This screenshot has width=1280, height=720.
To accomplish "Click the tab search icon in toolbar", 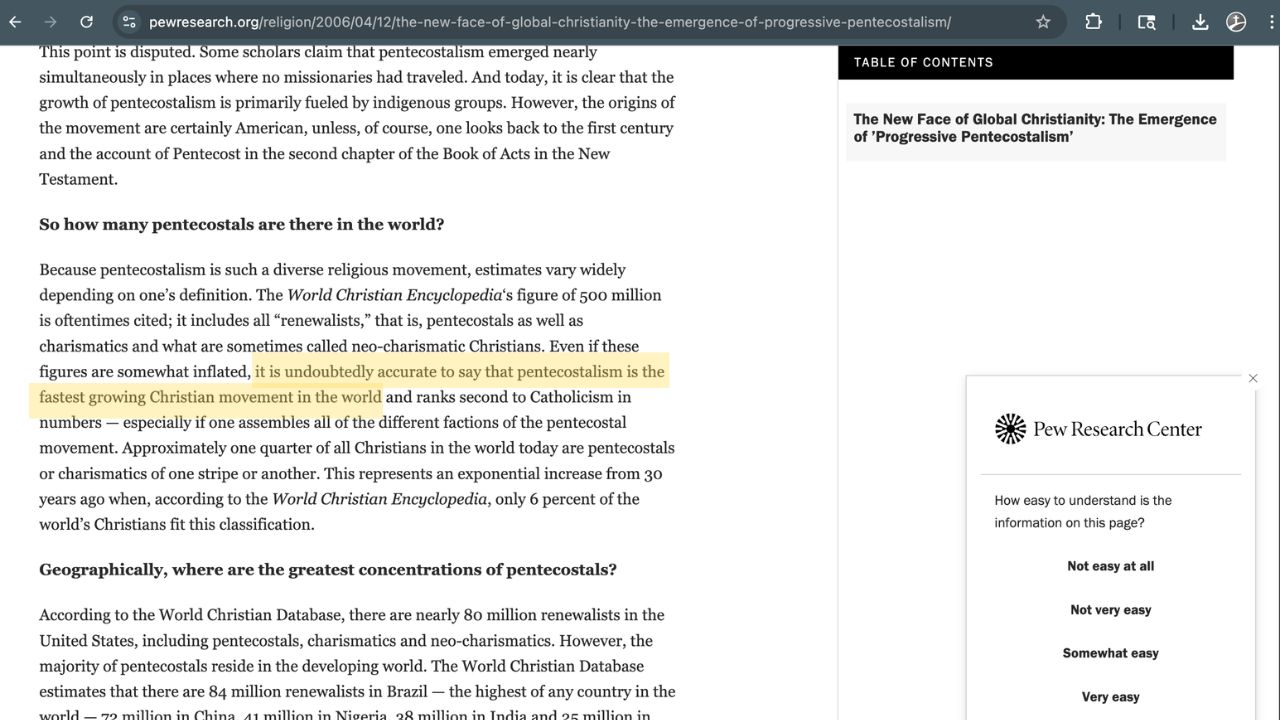I will click(1147, 22).
